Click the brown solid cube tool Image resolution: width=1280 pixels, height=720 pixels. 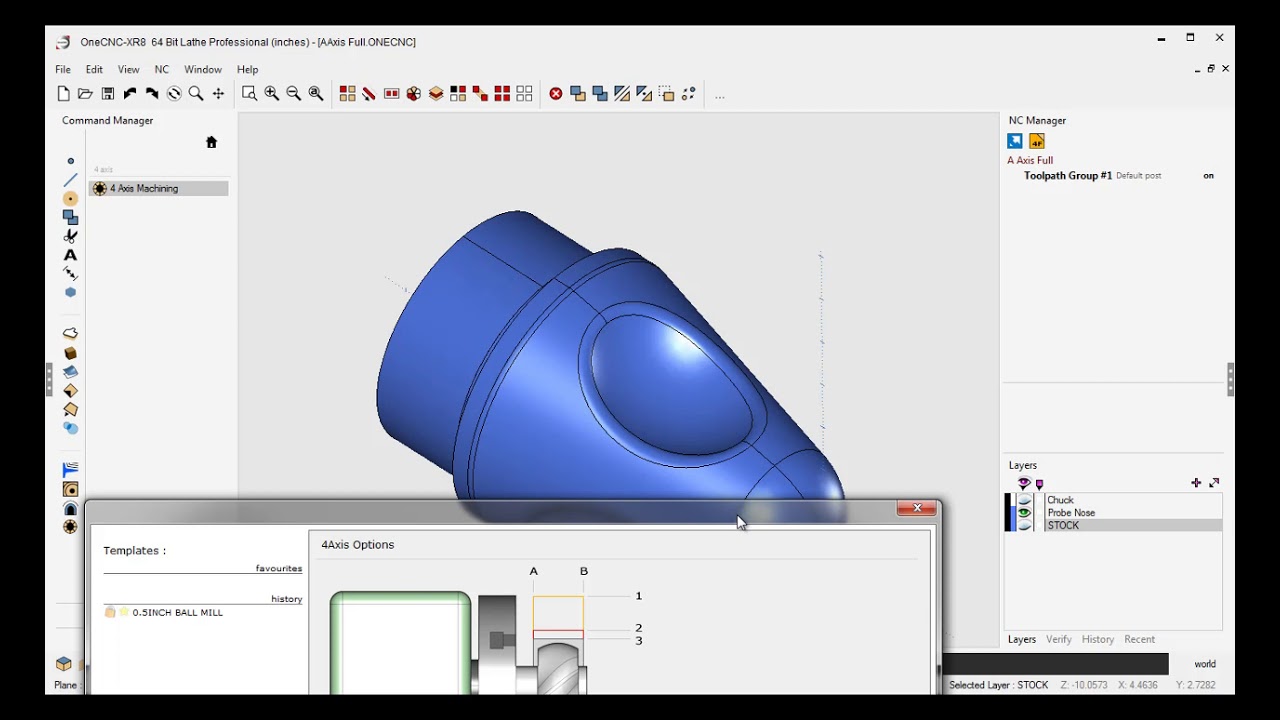coord(70,353)
